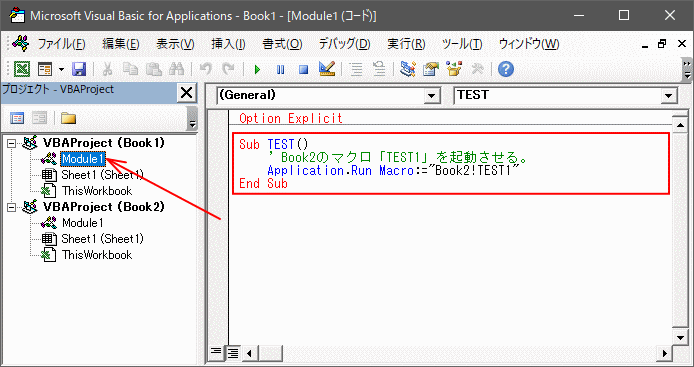Click the outdent icon in toolbar
This screenshot has width=694, height=367.
(x=379, y=69)
